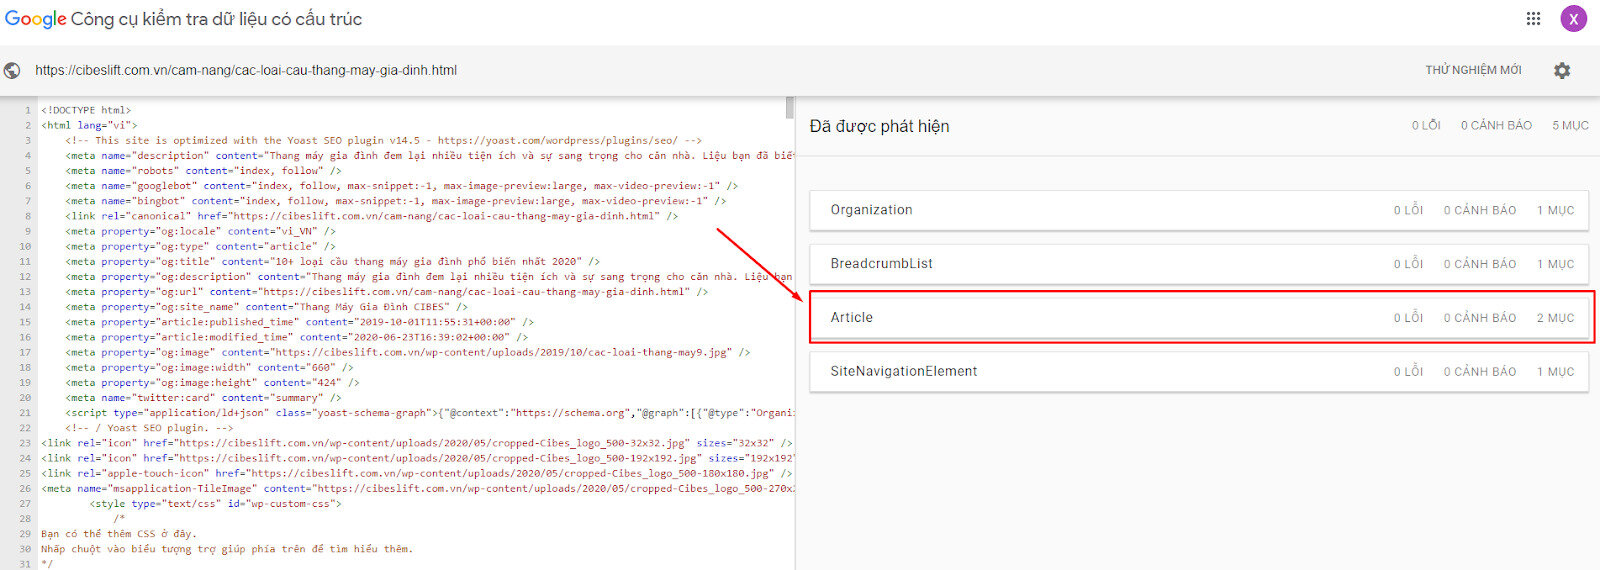This screenshot has height=570, width=1600.
Task: Click the 'Đã được phát hiện' heading
Action: click(879, 126)
